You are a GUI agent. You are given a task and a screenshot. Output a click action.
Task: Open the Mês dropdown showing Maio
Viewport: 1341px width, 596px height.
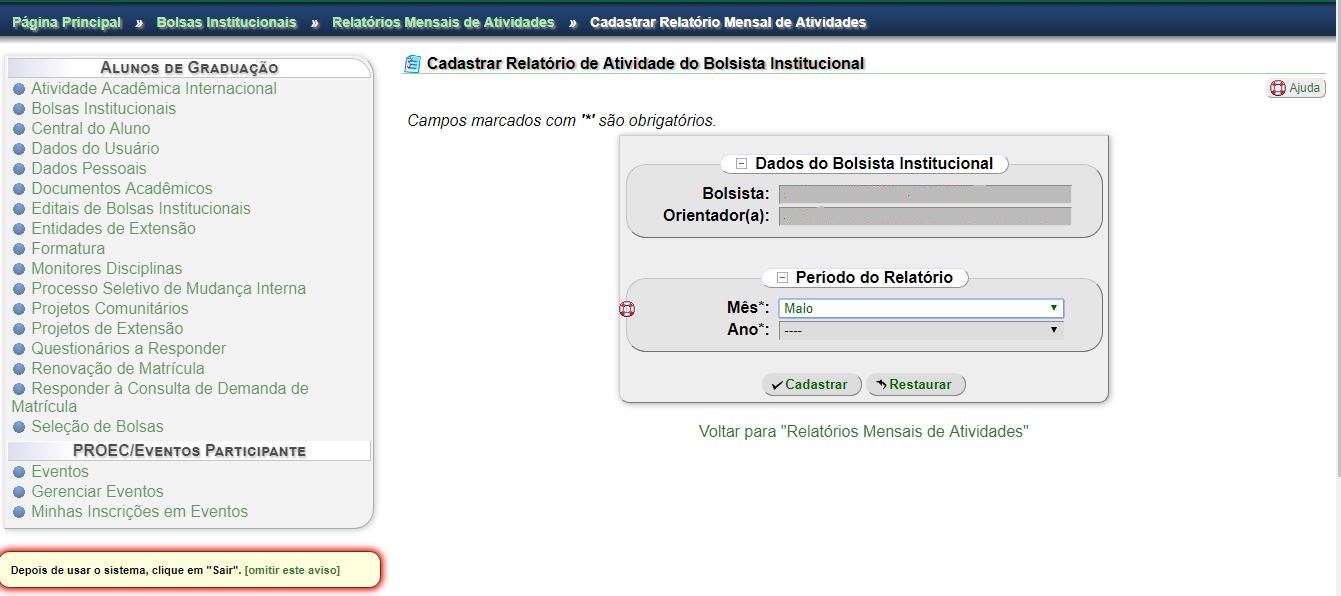(920, 309)
